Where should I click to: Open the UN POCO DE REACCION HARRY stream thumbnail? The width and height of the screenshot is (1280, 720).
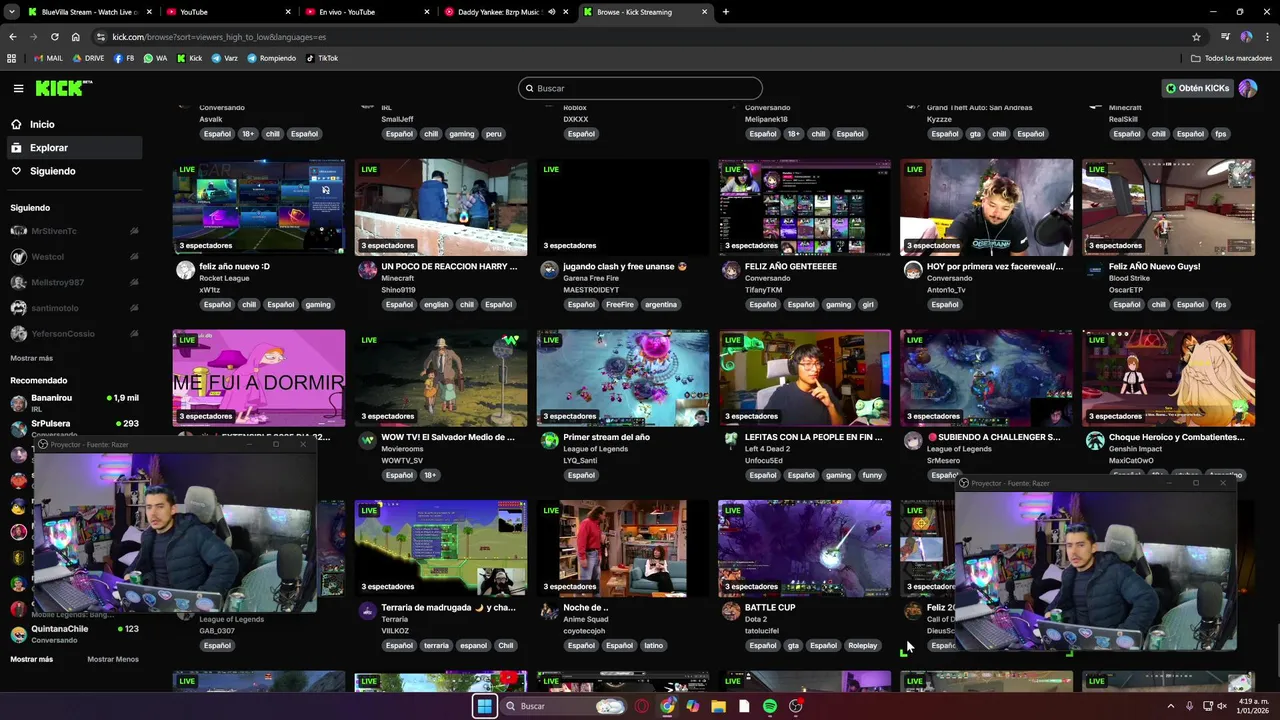pyautogui.click(x=441, y=207)
